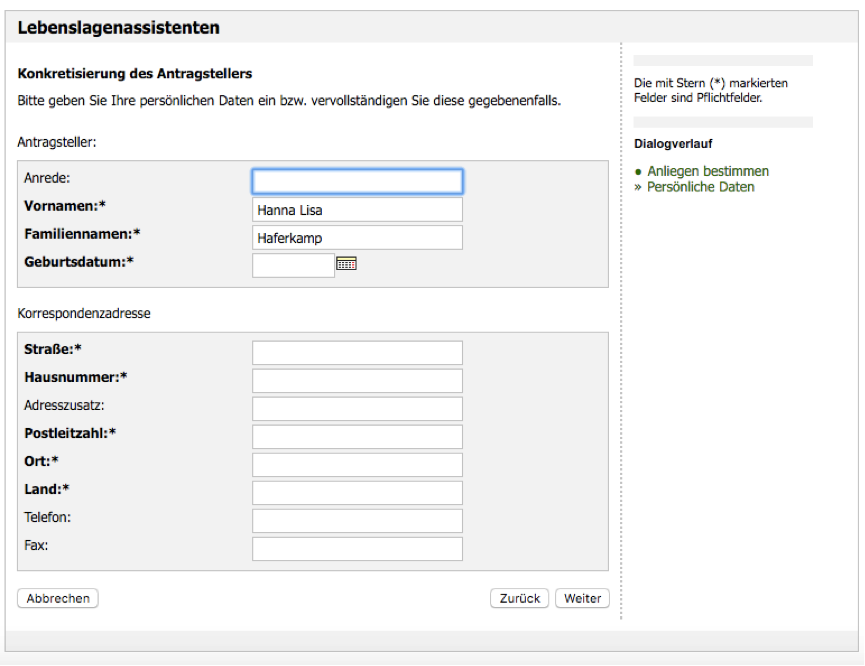Click the Dialogverlauf sidebar heading
Screen dimensions: 865x666
(673, 144)
